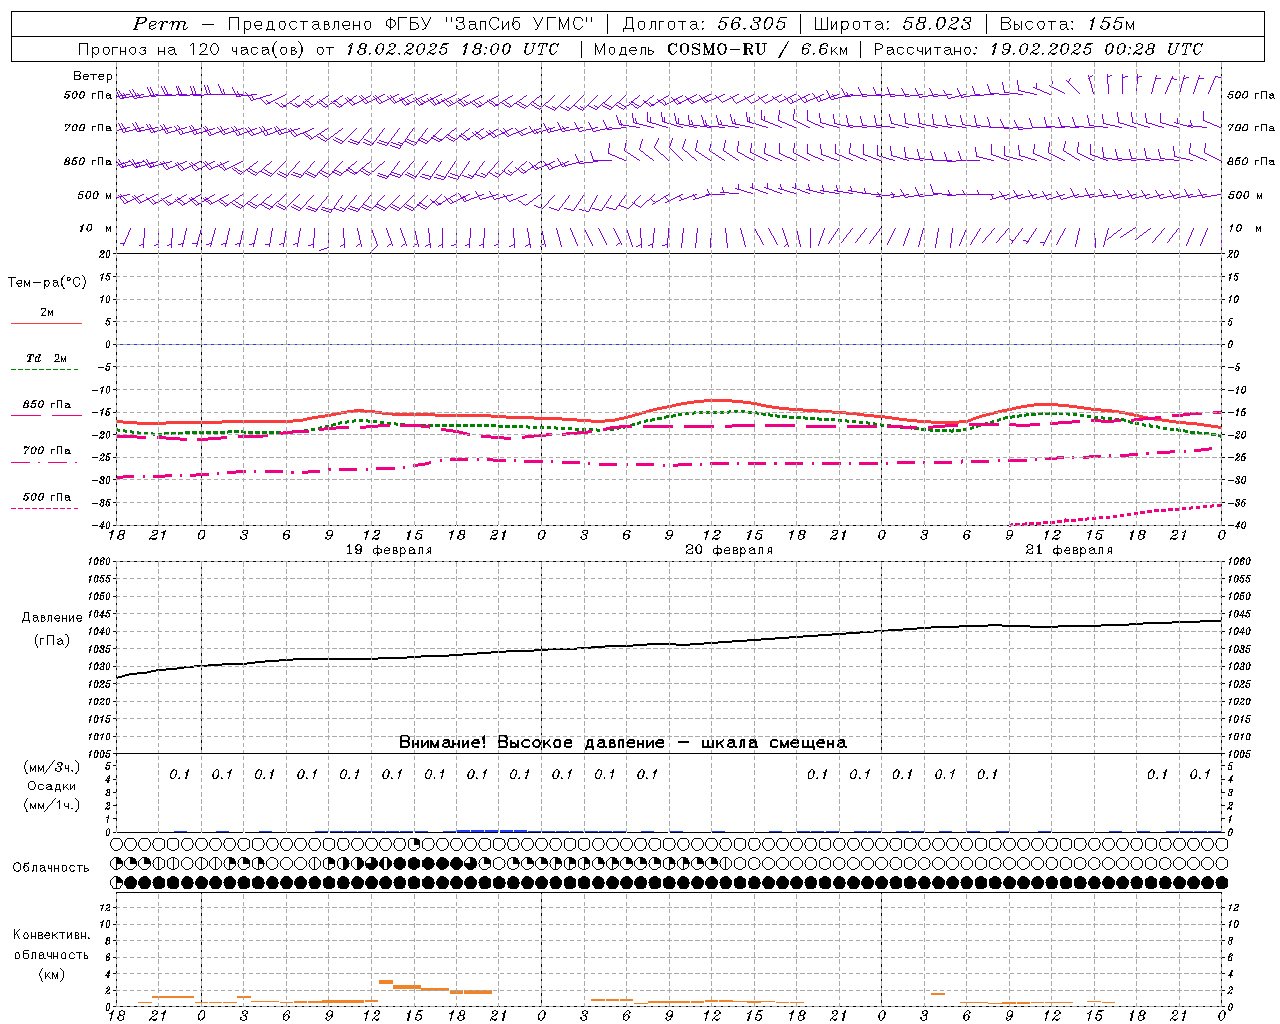1280x1024 pixels.
Task: Click line sample under '700 гПа' legend
Action: [x=45, y=463]
